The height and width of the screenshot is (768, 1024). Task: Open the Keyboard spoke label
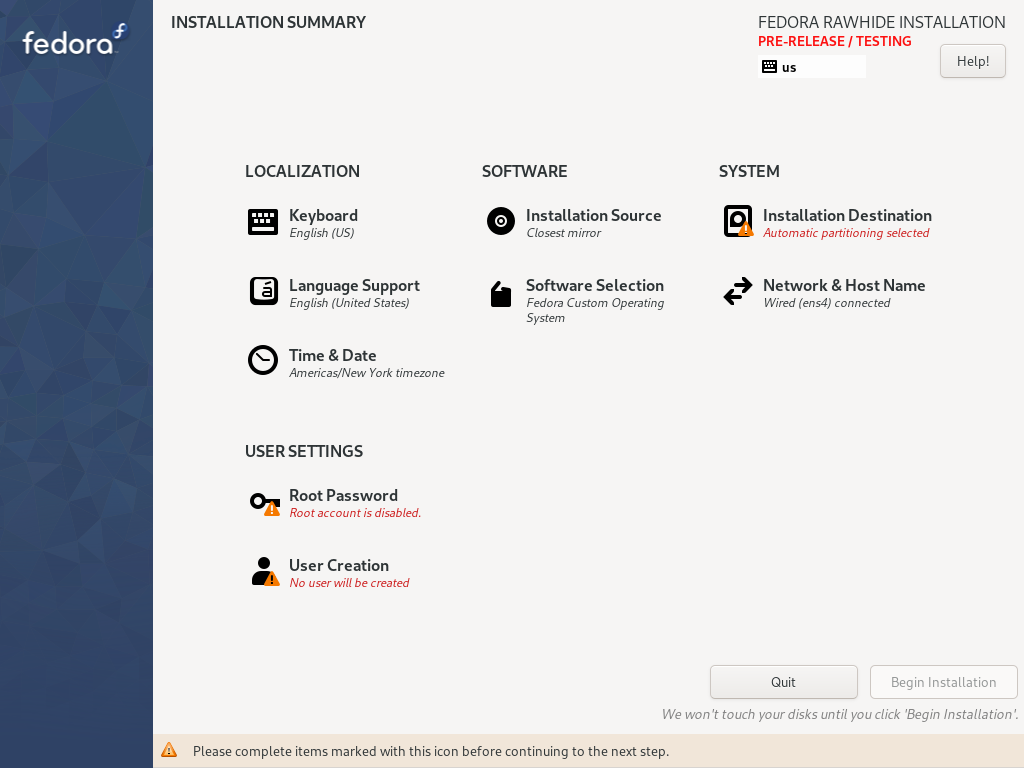tap(323, 216)
